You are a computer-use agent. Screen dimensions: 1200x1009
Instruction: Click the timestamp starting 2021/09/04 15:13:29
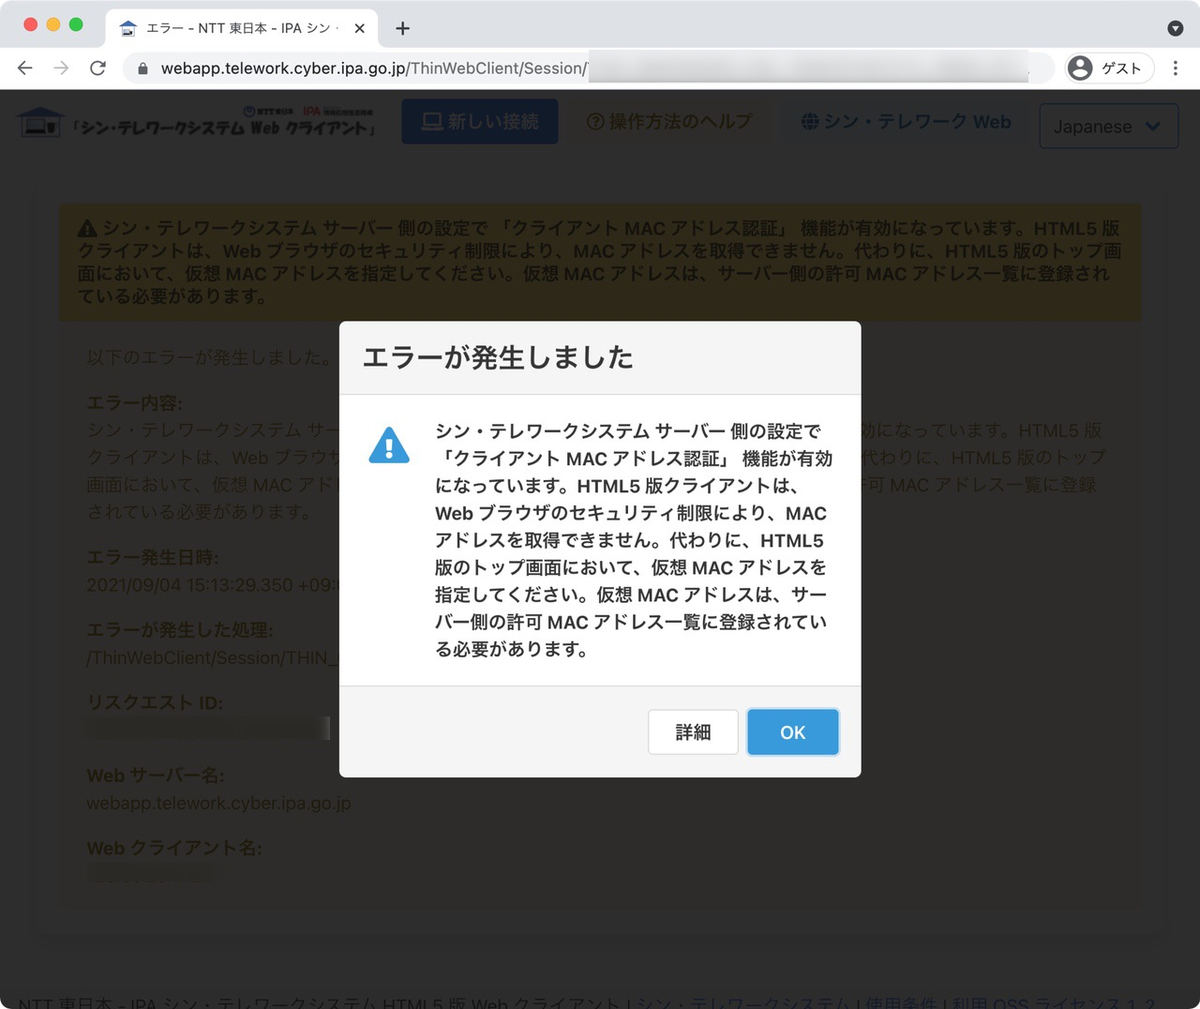(213, 585)
